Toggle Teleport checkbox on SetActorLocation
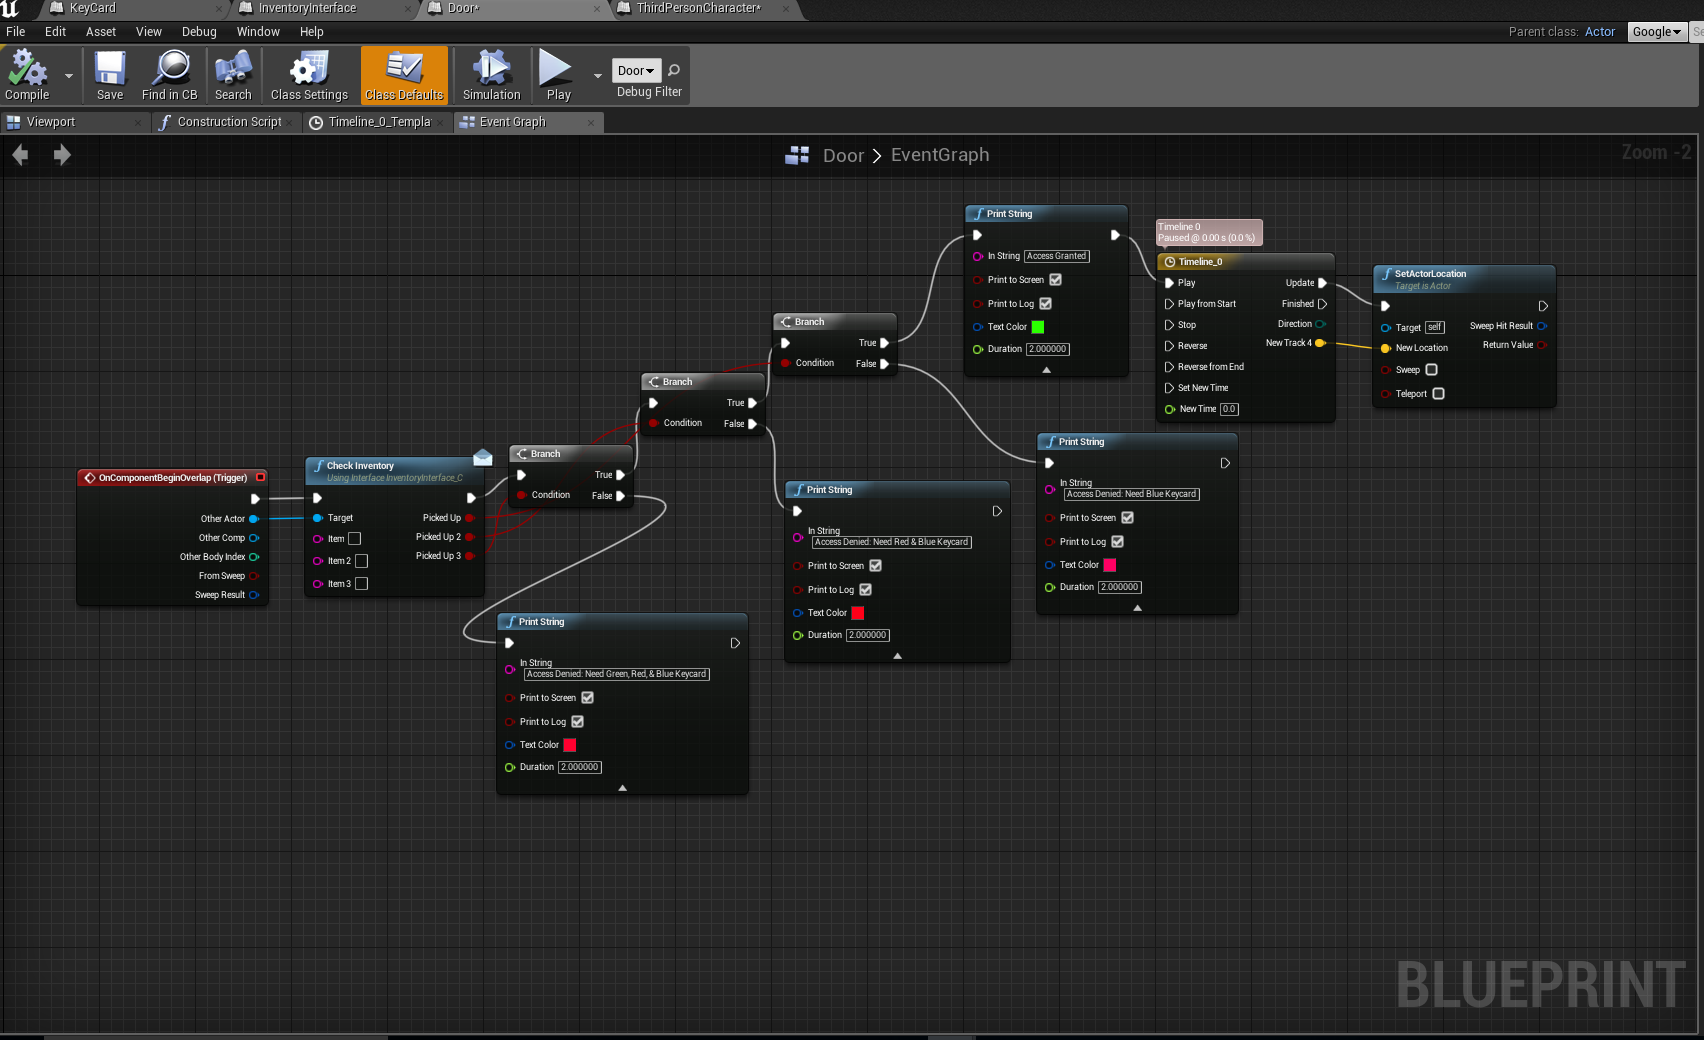 [x=1438, y=394]
